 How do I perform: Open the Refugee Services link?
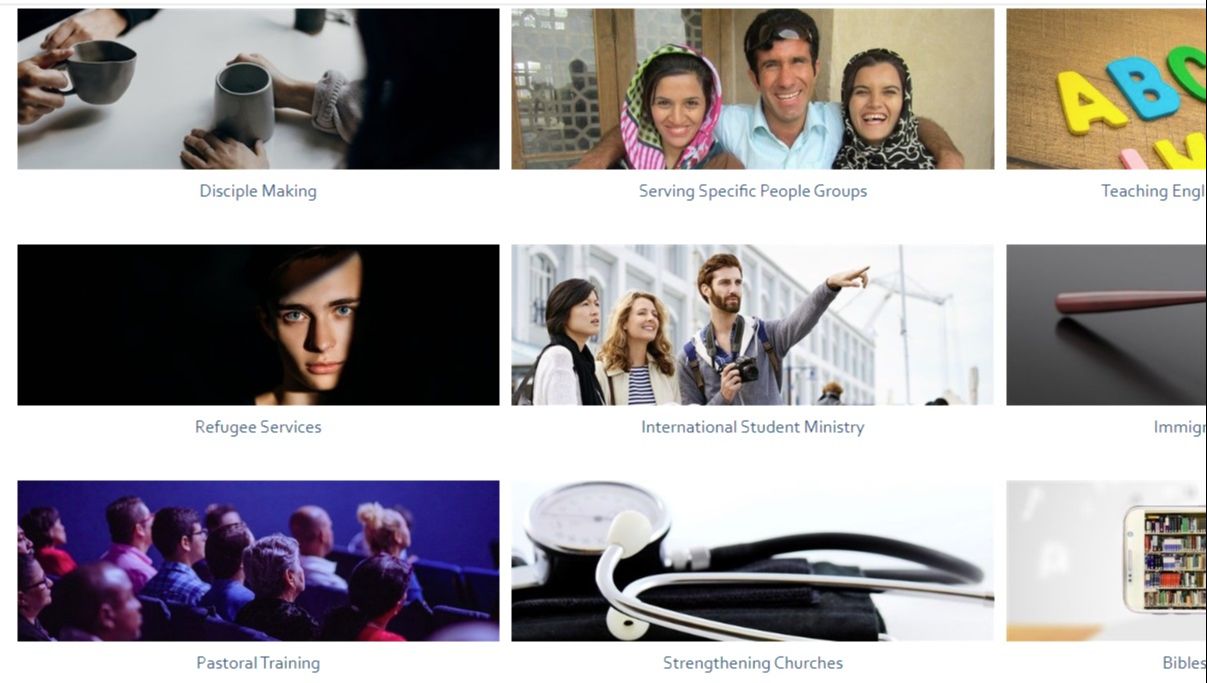(x=258, y=427)
